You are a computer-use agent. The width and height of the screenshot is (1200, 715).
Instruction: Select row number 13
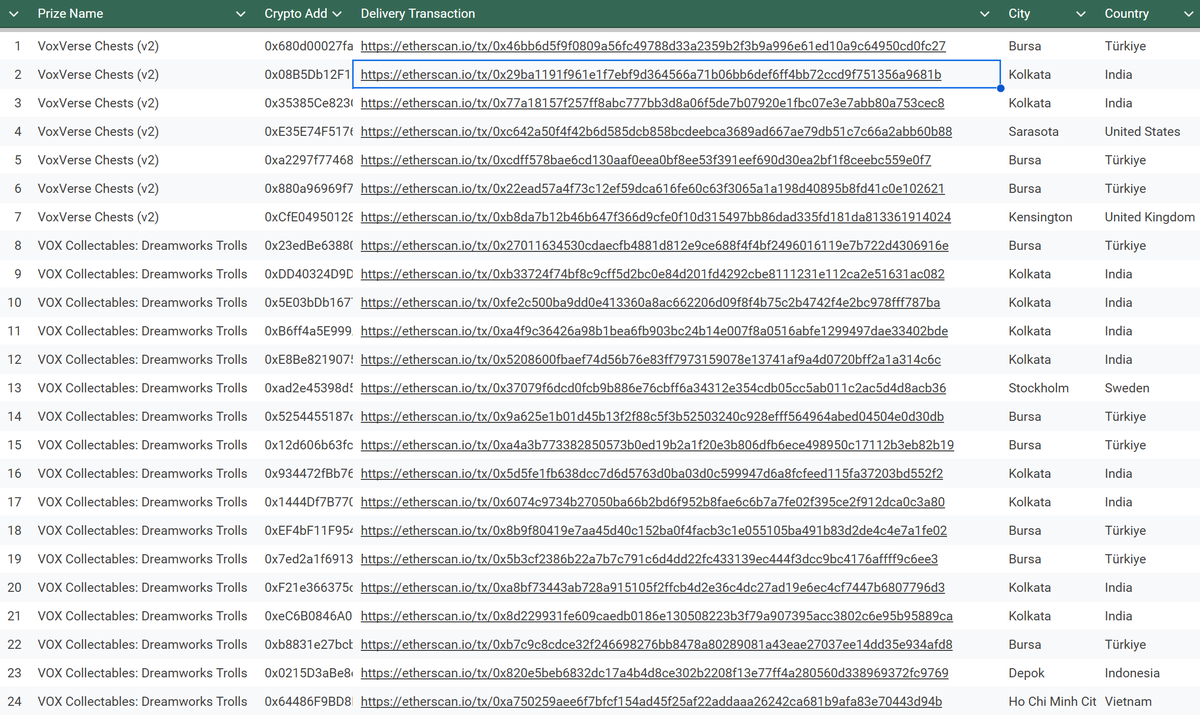(x=16, y=388)
